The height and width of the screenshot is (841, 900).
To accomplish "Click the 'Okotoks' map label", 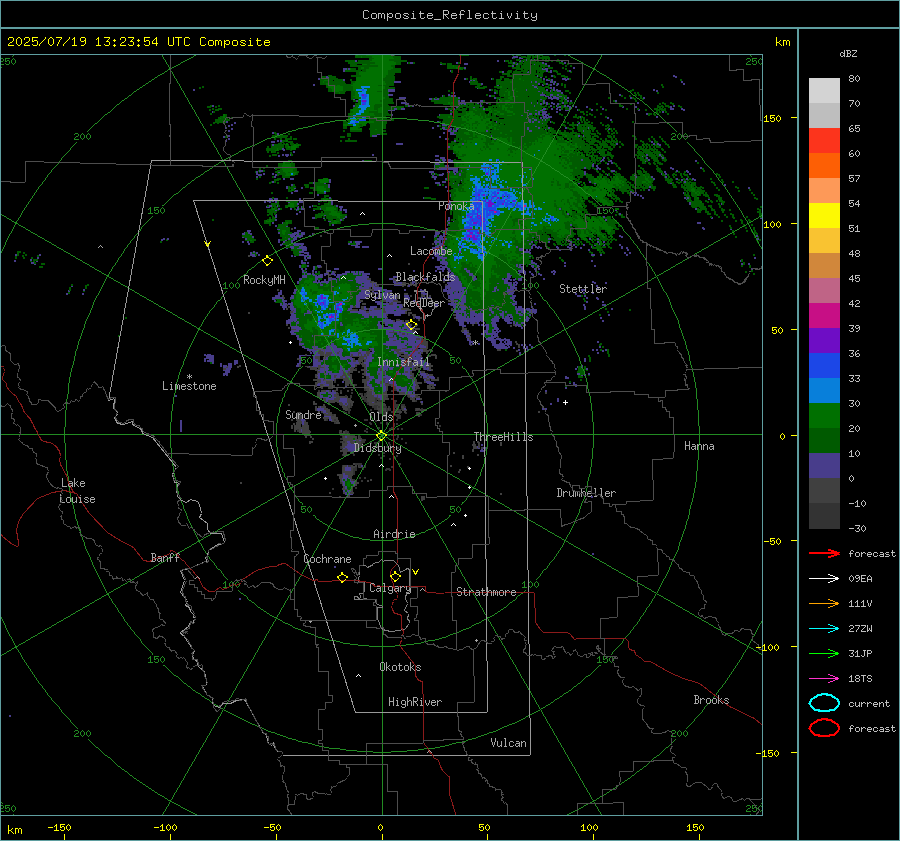I will (400, 667).
